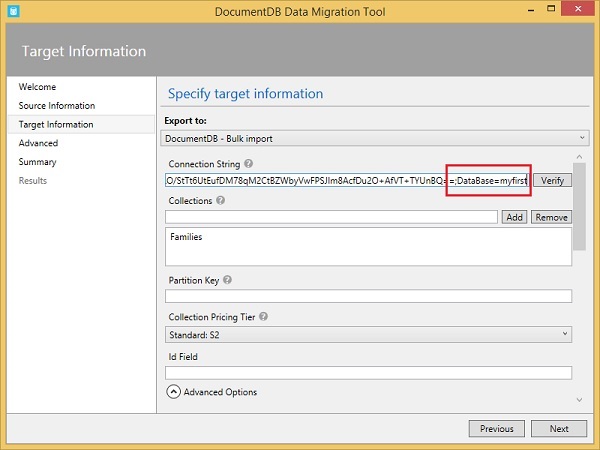Open the Collection Pricing Tier dropdown
The image size is (600, 450).
pos(368,334)
